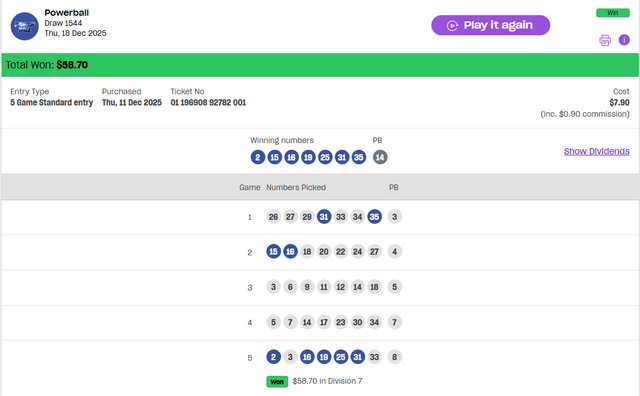Click ball 11 in game 3

[324, 287]
